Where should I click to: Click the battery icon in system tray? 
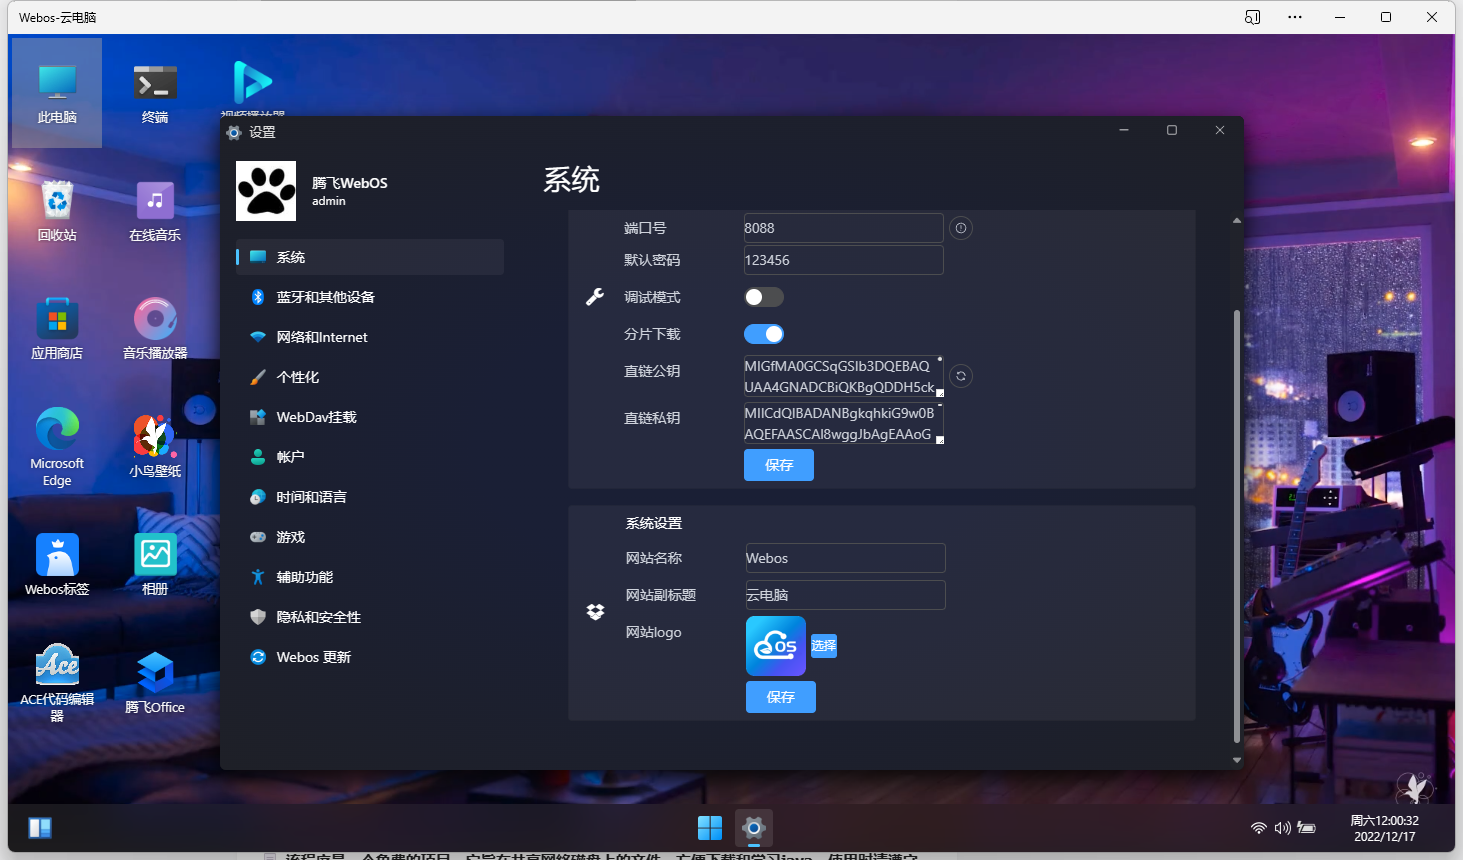click(1307, 828)
